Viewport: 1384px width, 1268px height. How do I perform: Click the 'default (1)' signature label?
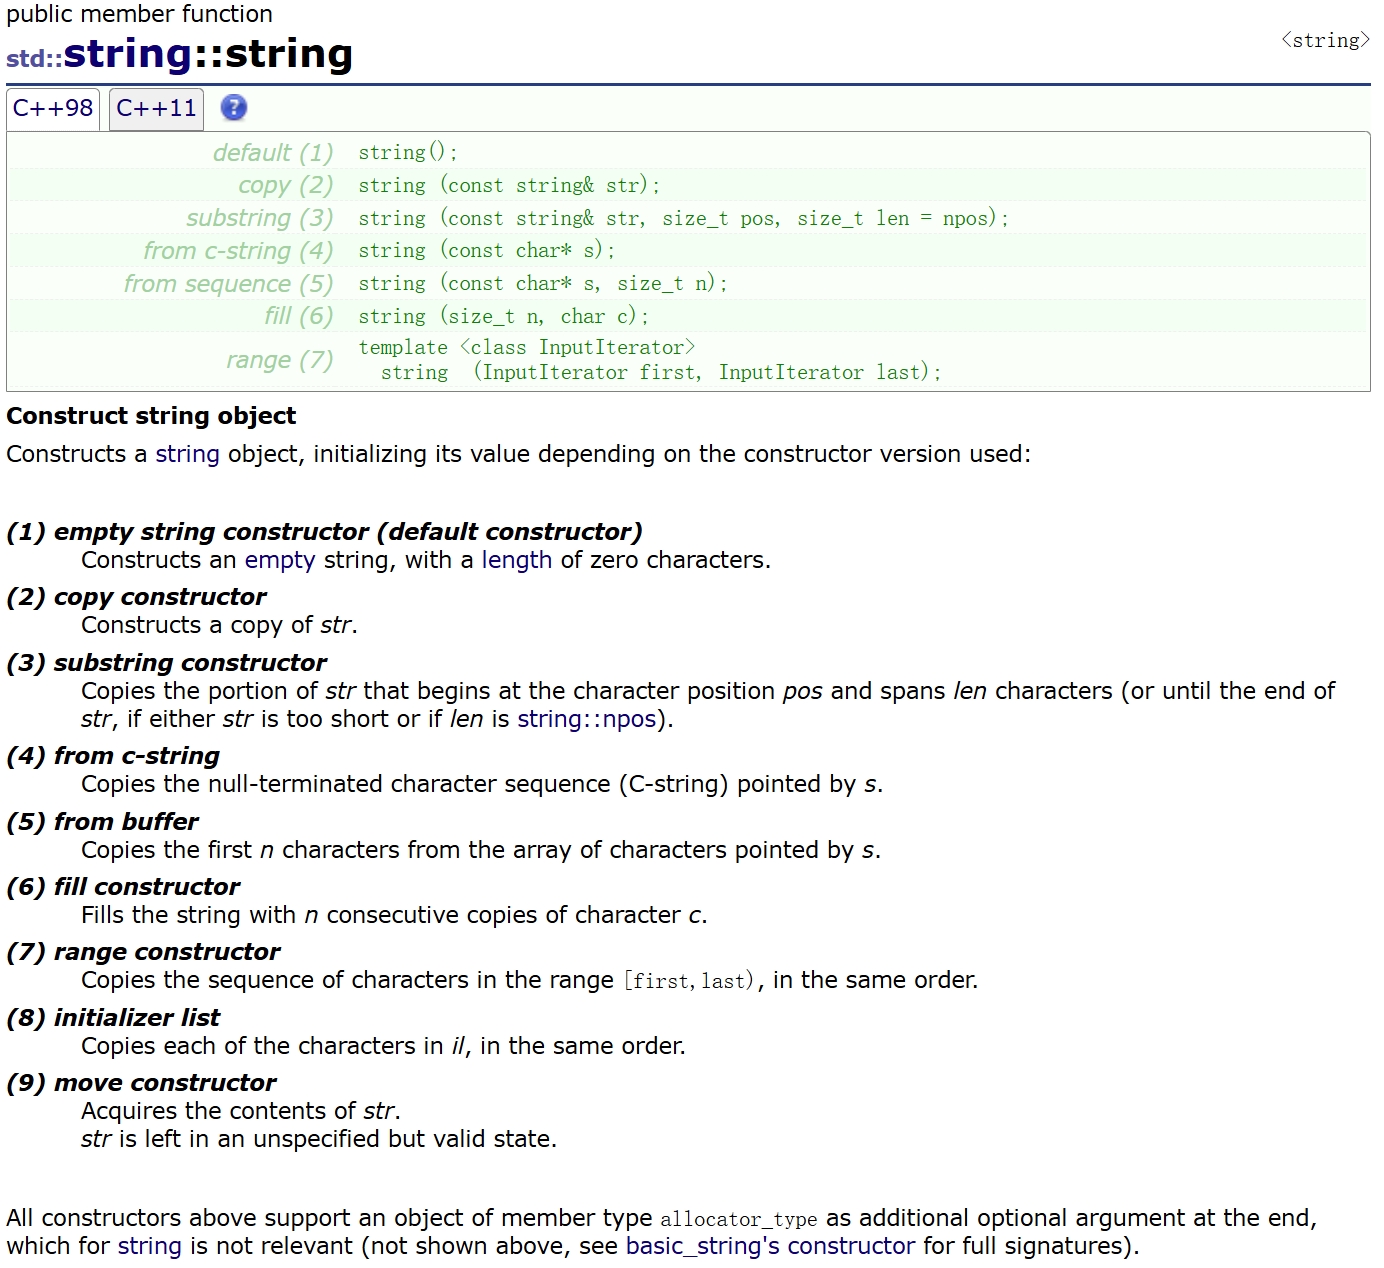(x=273, y=153)
